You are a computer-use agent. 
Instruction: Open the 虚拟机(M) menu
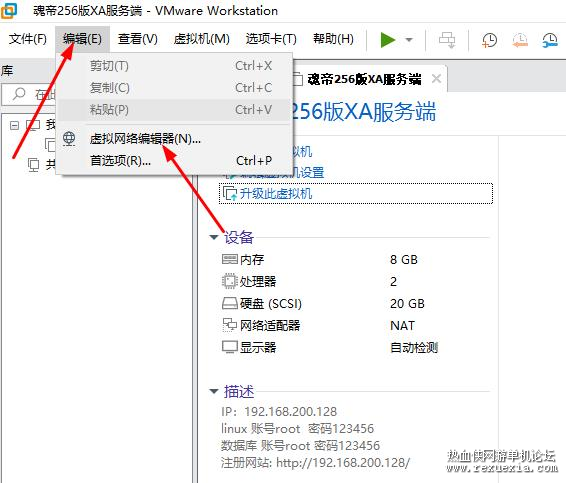pos(201,39)
